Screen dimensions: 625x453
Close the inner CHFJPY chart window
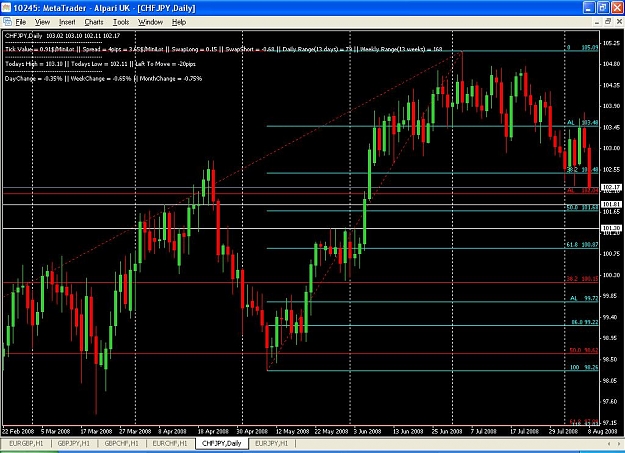(x=619, y=22)
